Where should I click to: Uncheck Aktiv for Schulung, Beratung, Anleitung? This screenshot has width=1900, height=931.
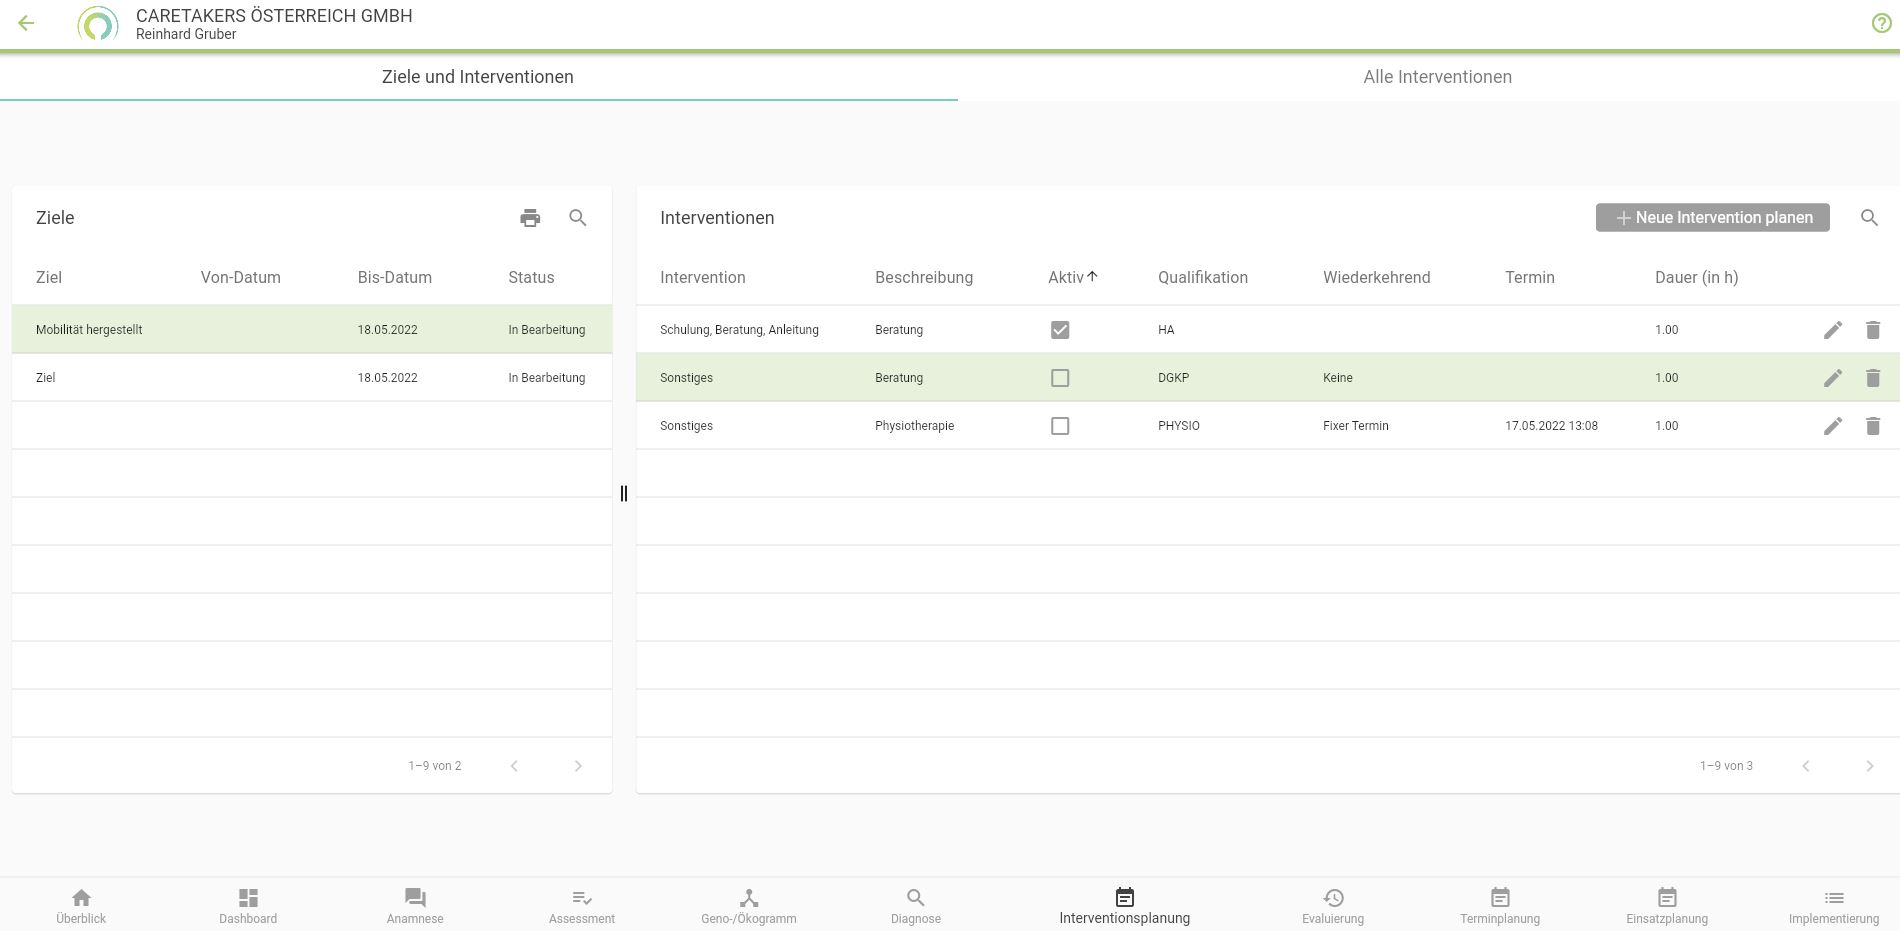[x=1060, y=330]
